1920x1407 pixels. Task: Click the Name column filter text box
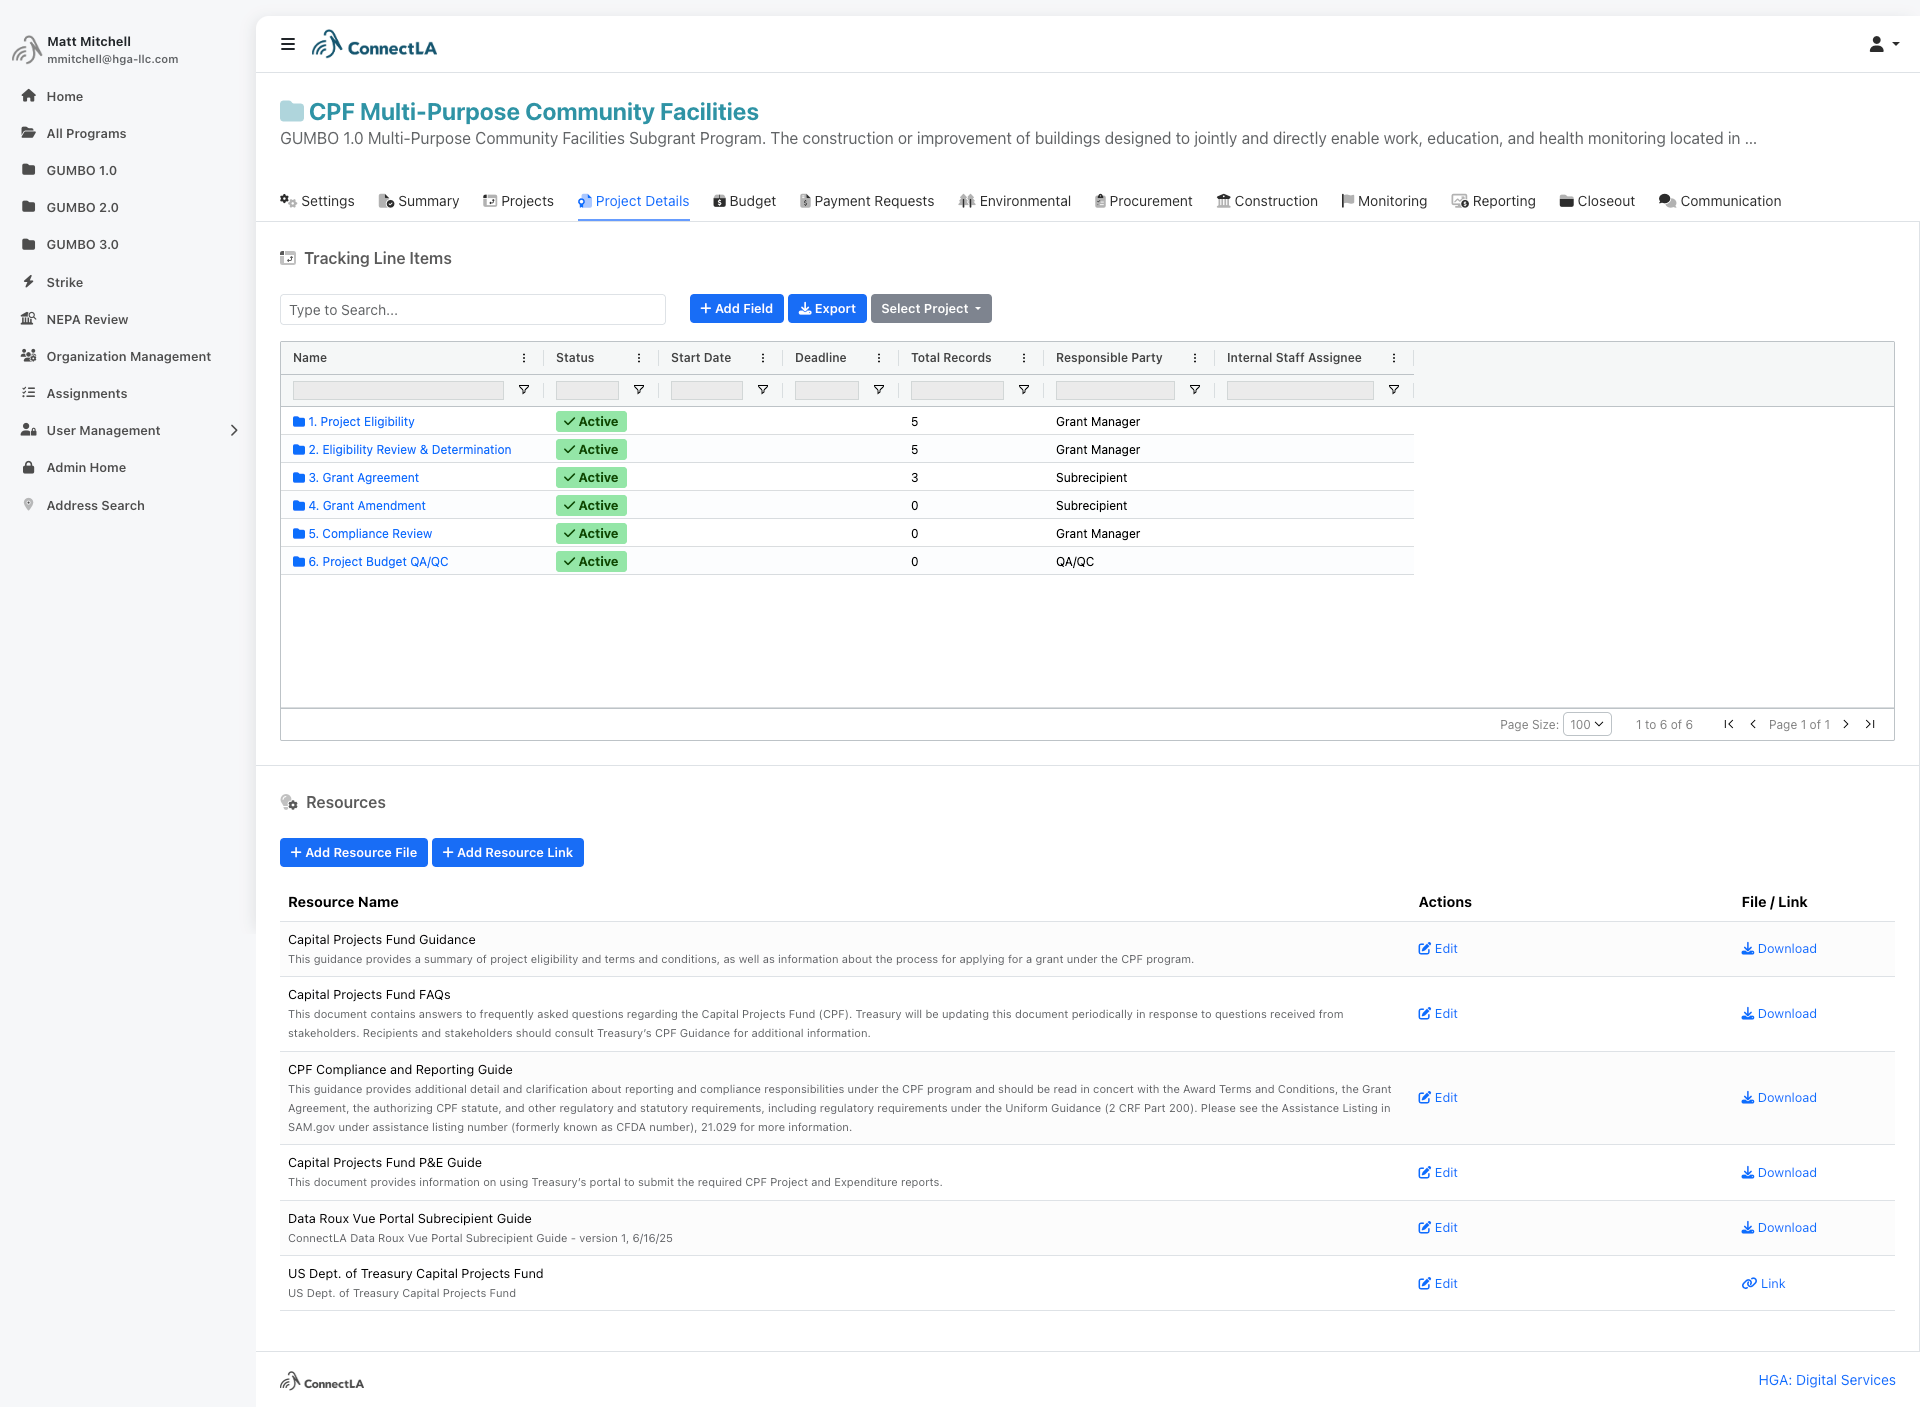[398, 390]
